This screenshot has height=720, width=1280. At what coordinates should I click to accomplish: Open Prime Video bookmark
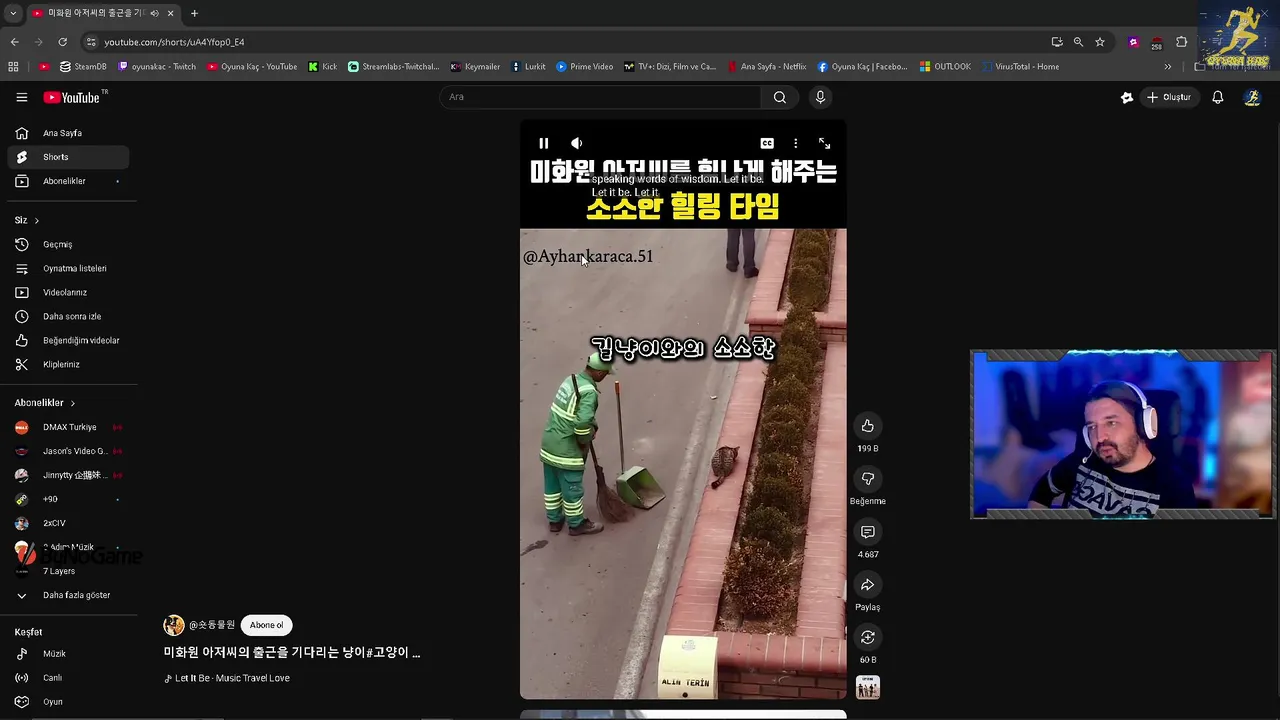[585, 67]
